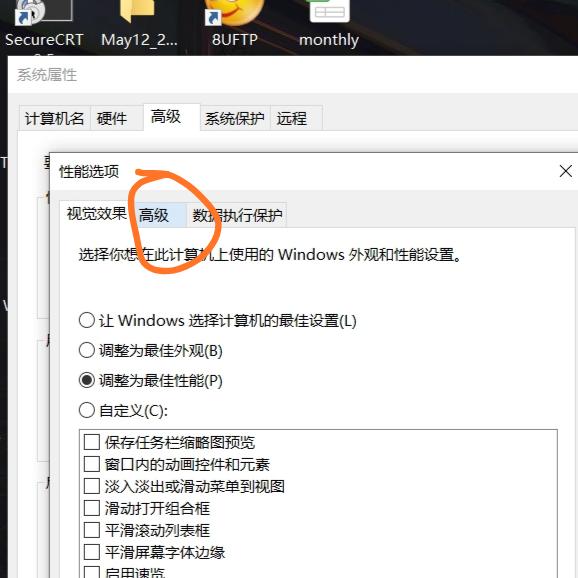
Task: Open the 数据执行保护 tab
Action: pyautogui.click(x=237, y=215)
